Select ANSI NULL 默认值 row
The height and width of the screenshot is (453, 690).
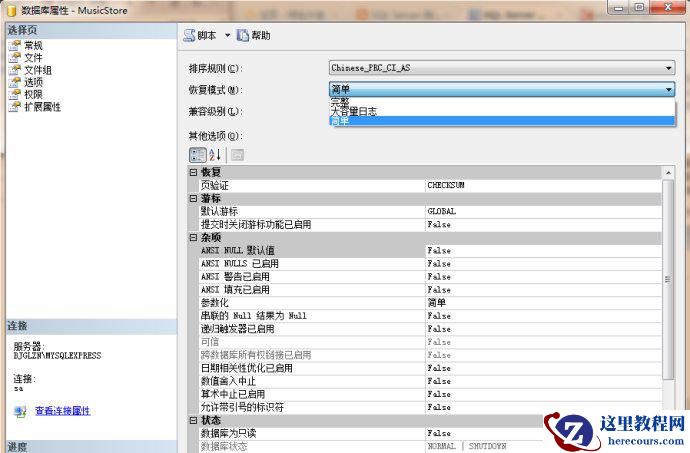click(430, 250)
